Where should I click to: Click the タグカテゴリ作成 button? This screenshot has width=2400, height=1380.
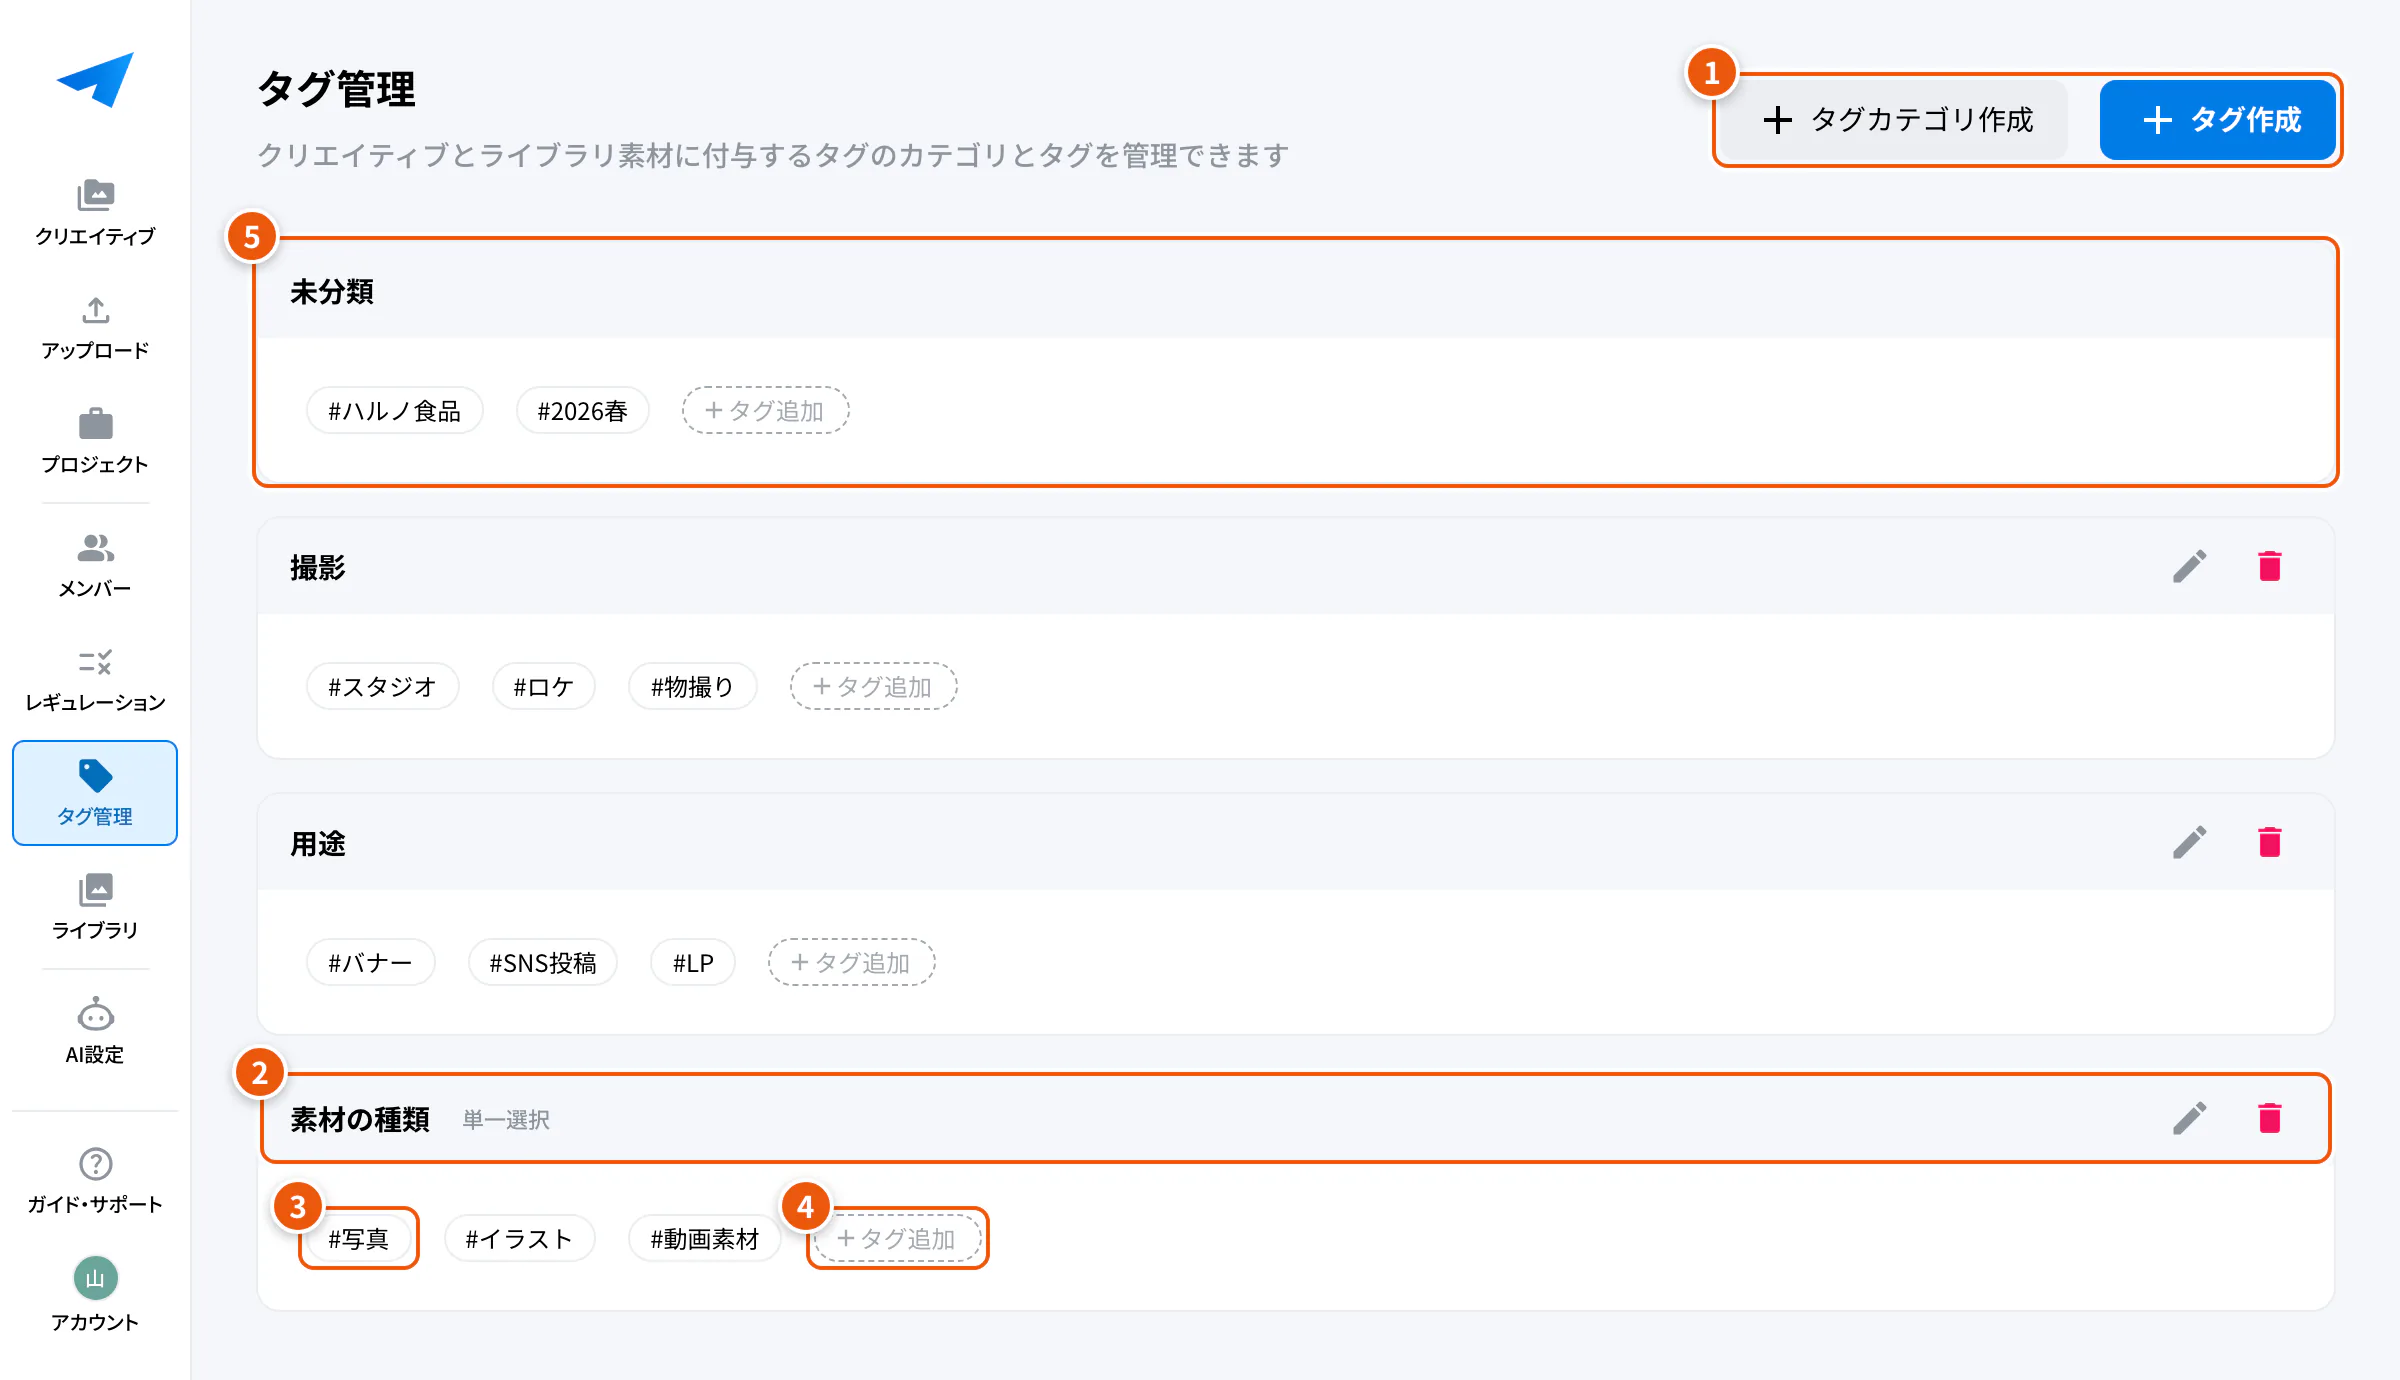(x=1898, y=120)
